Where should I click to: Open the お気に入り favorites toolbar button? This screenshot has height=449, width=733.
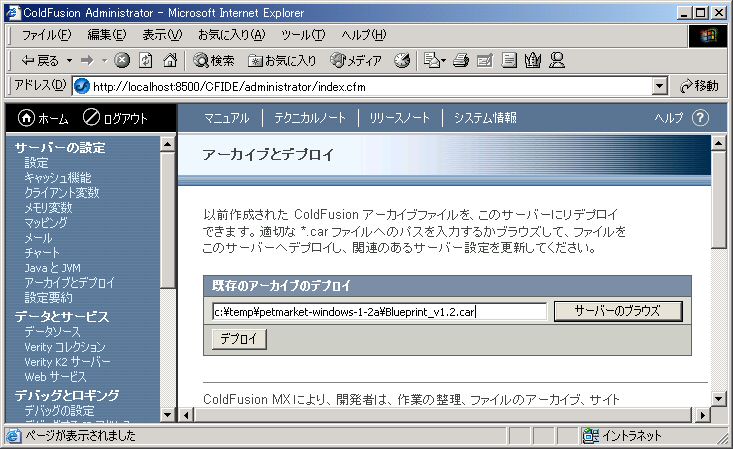tap(282, 60)
